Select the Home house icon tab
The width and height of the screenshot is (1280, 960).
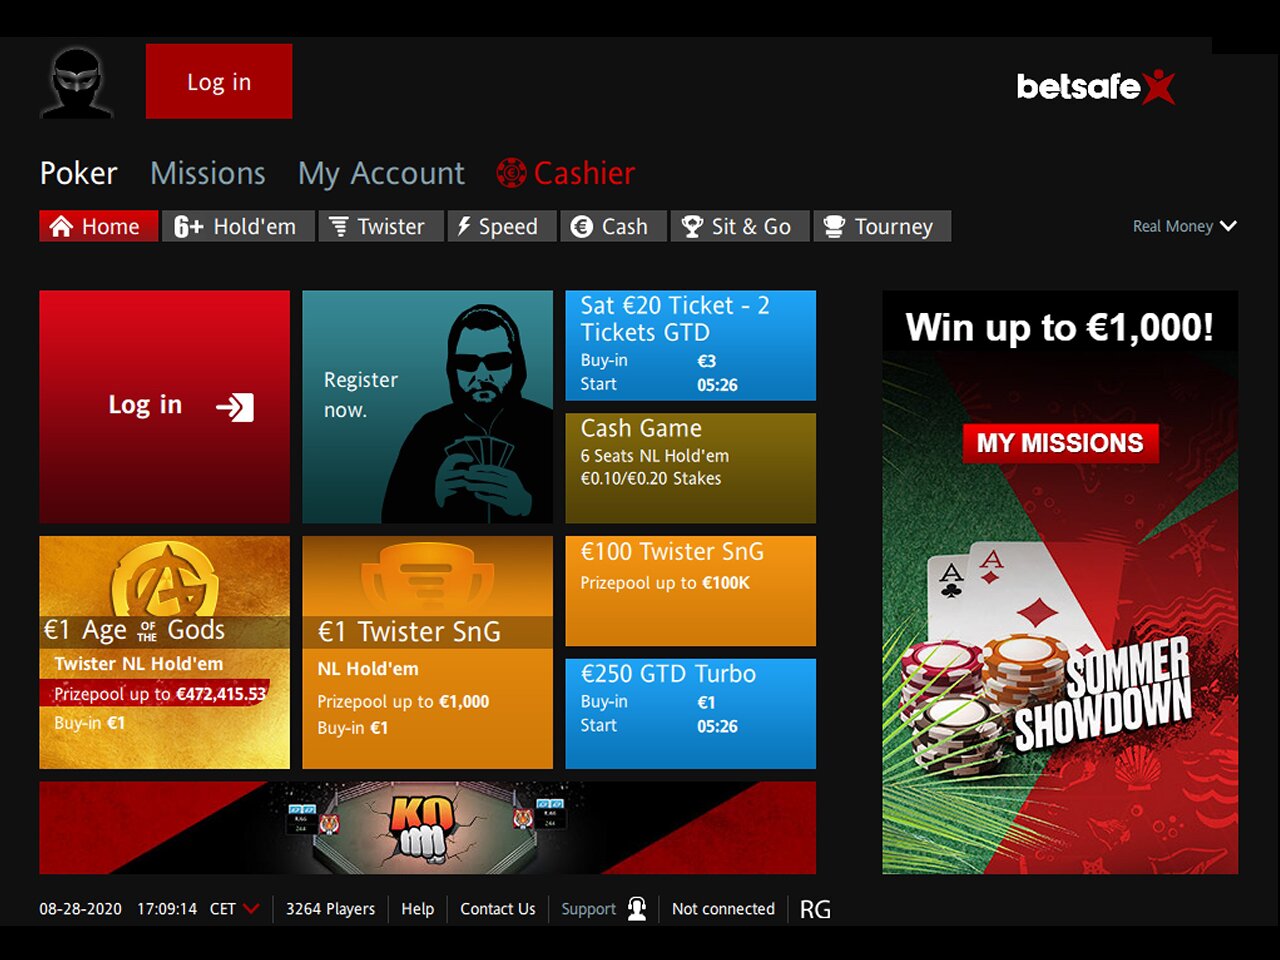[x=61, y=226]
